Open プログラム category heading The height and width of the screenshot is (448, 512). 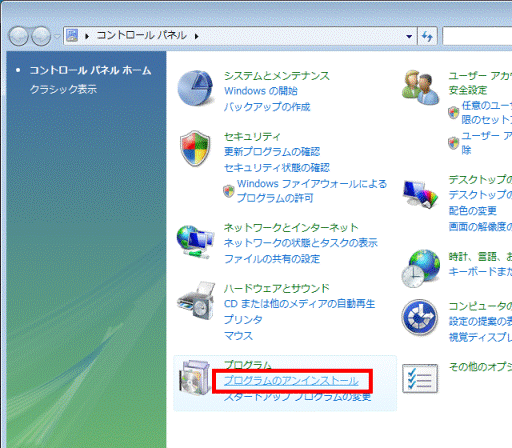pyautogui.click(x=248, y=365)
